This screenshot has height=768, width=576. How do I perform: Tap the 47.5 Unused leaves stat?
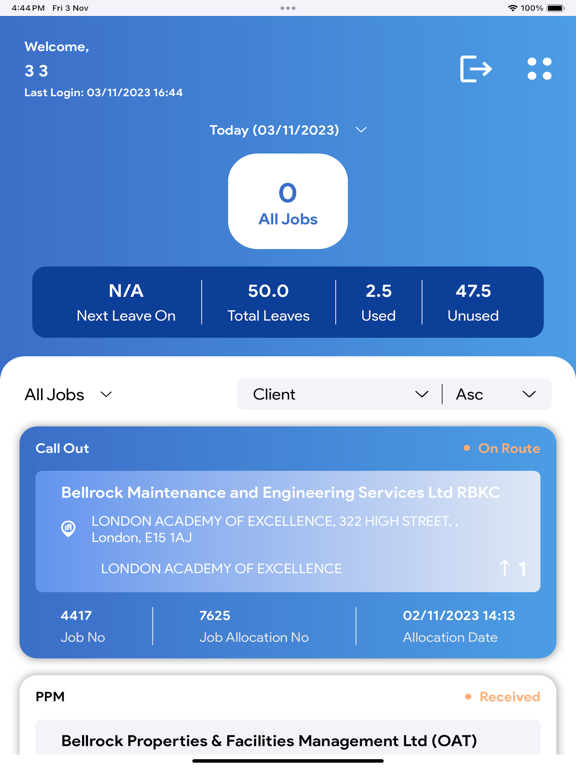point(473,303)
